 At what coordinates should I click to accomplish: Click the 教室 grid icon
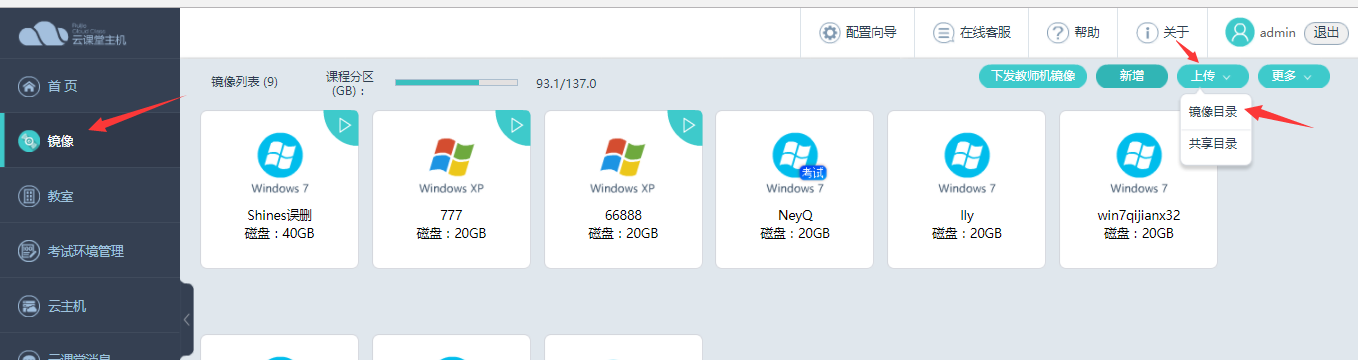(29, 196)
